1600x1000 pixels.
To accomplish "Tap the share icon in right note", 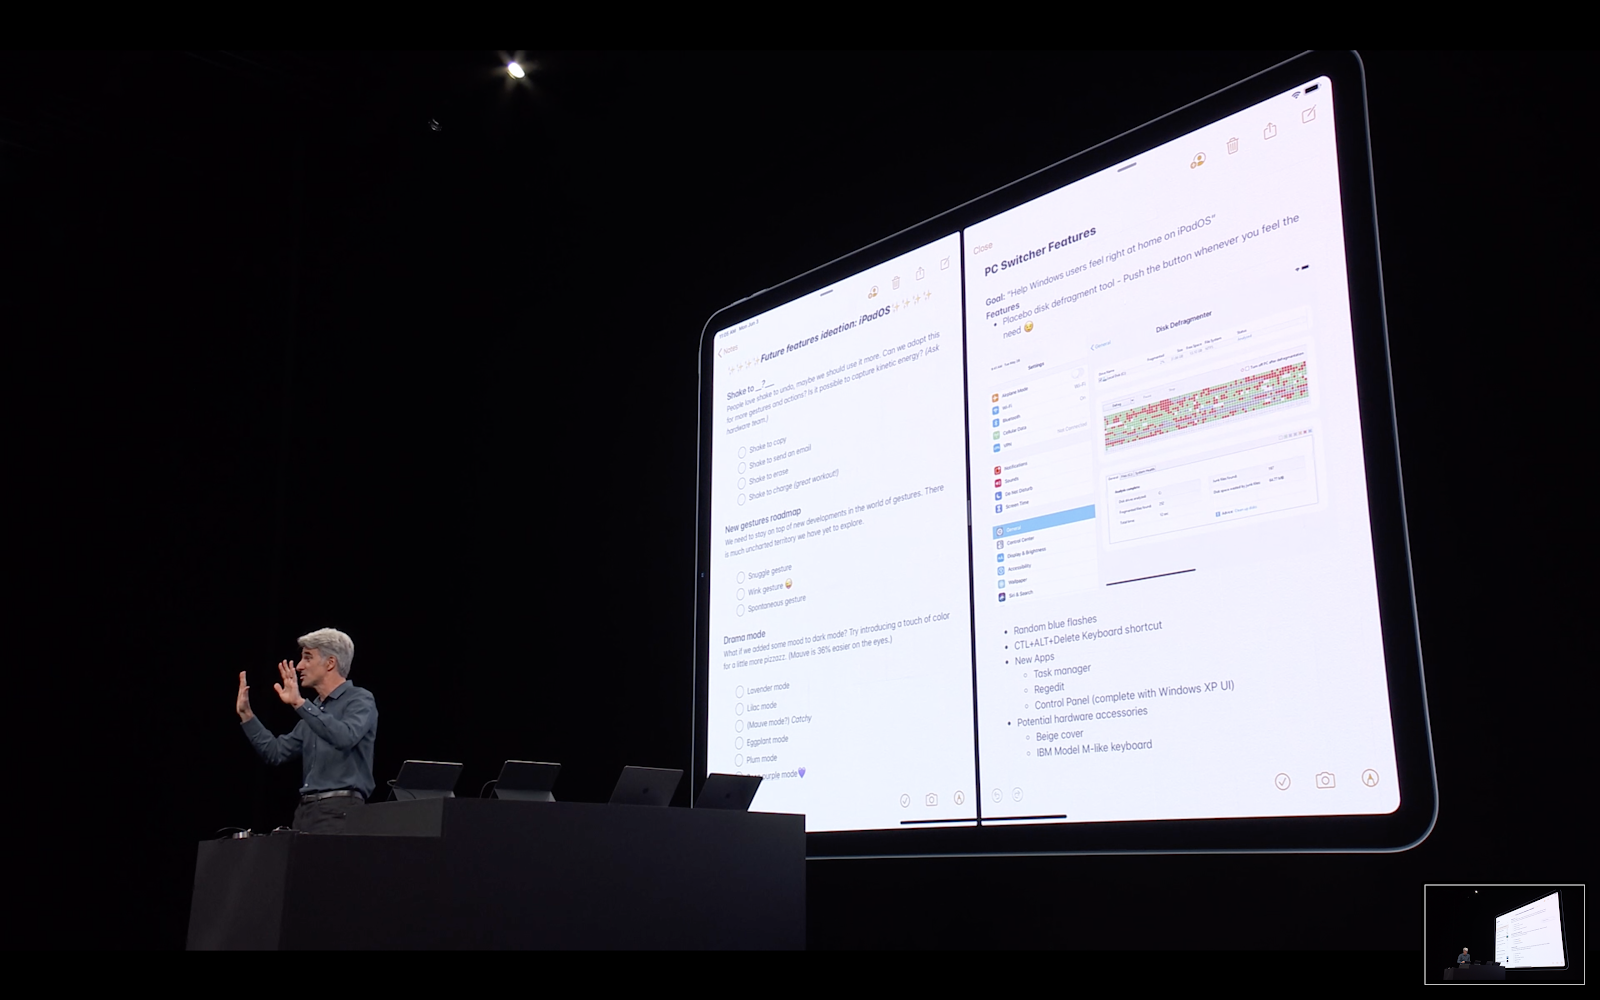I will 1270,130.
